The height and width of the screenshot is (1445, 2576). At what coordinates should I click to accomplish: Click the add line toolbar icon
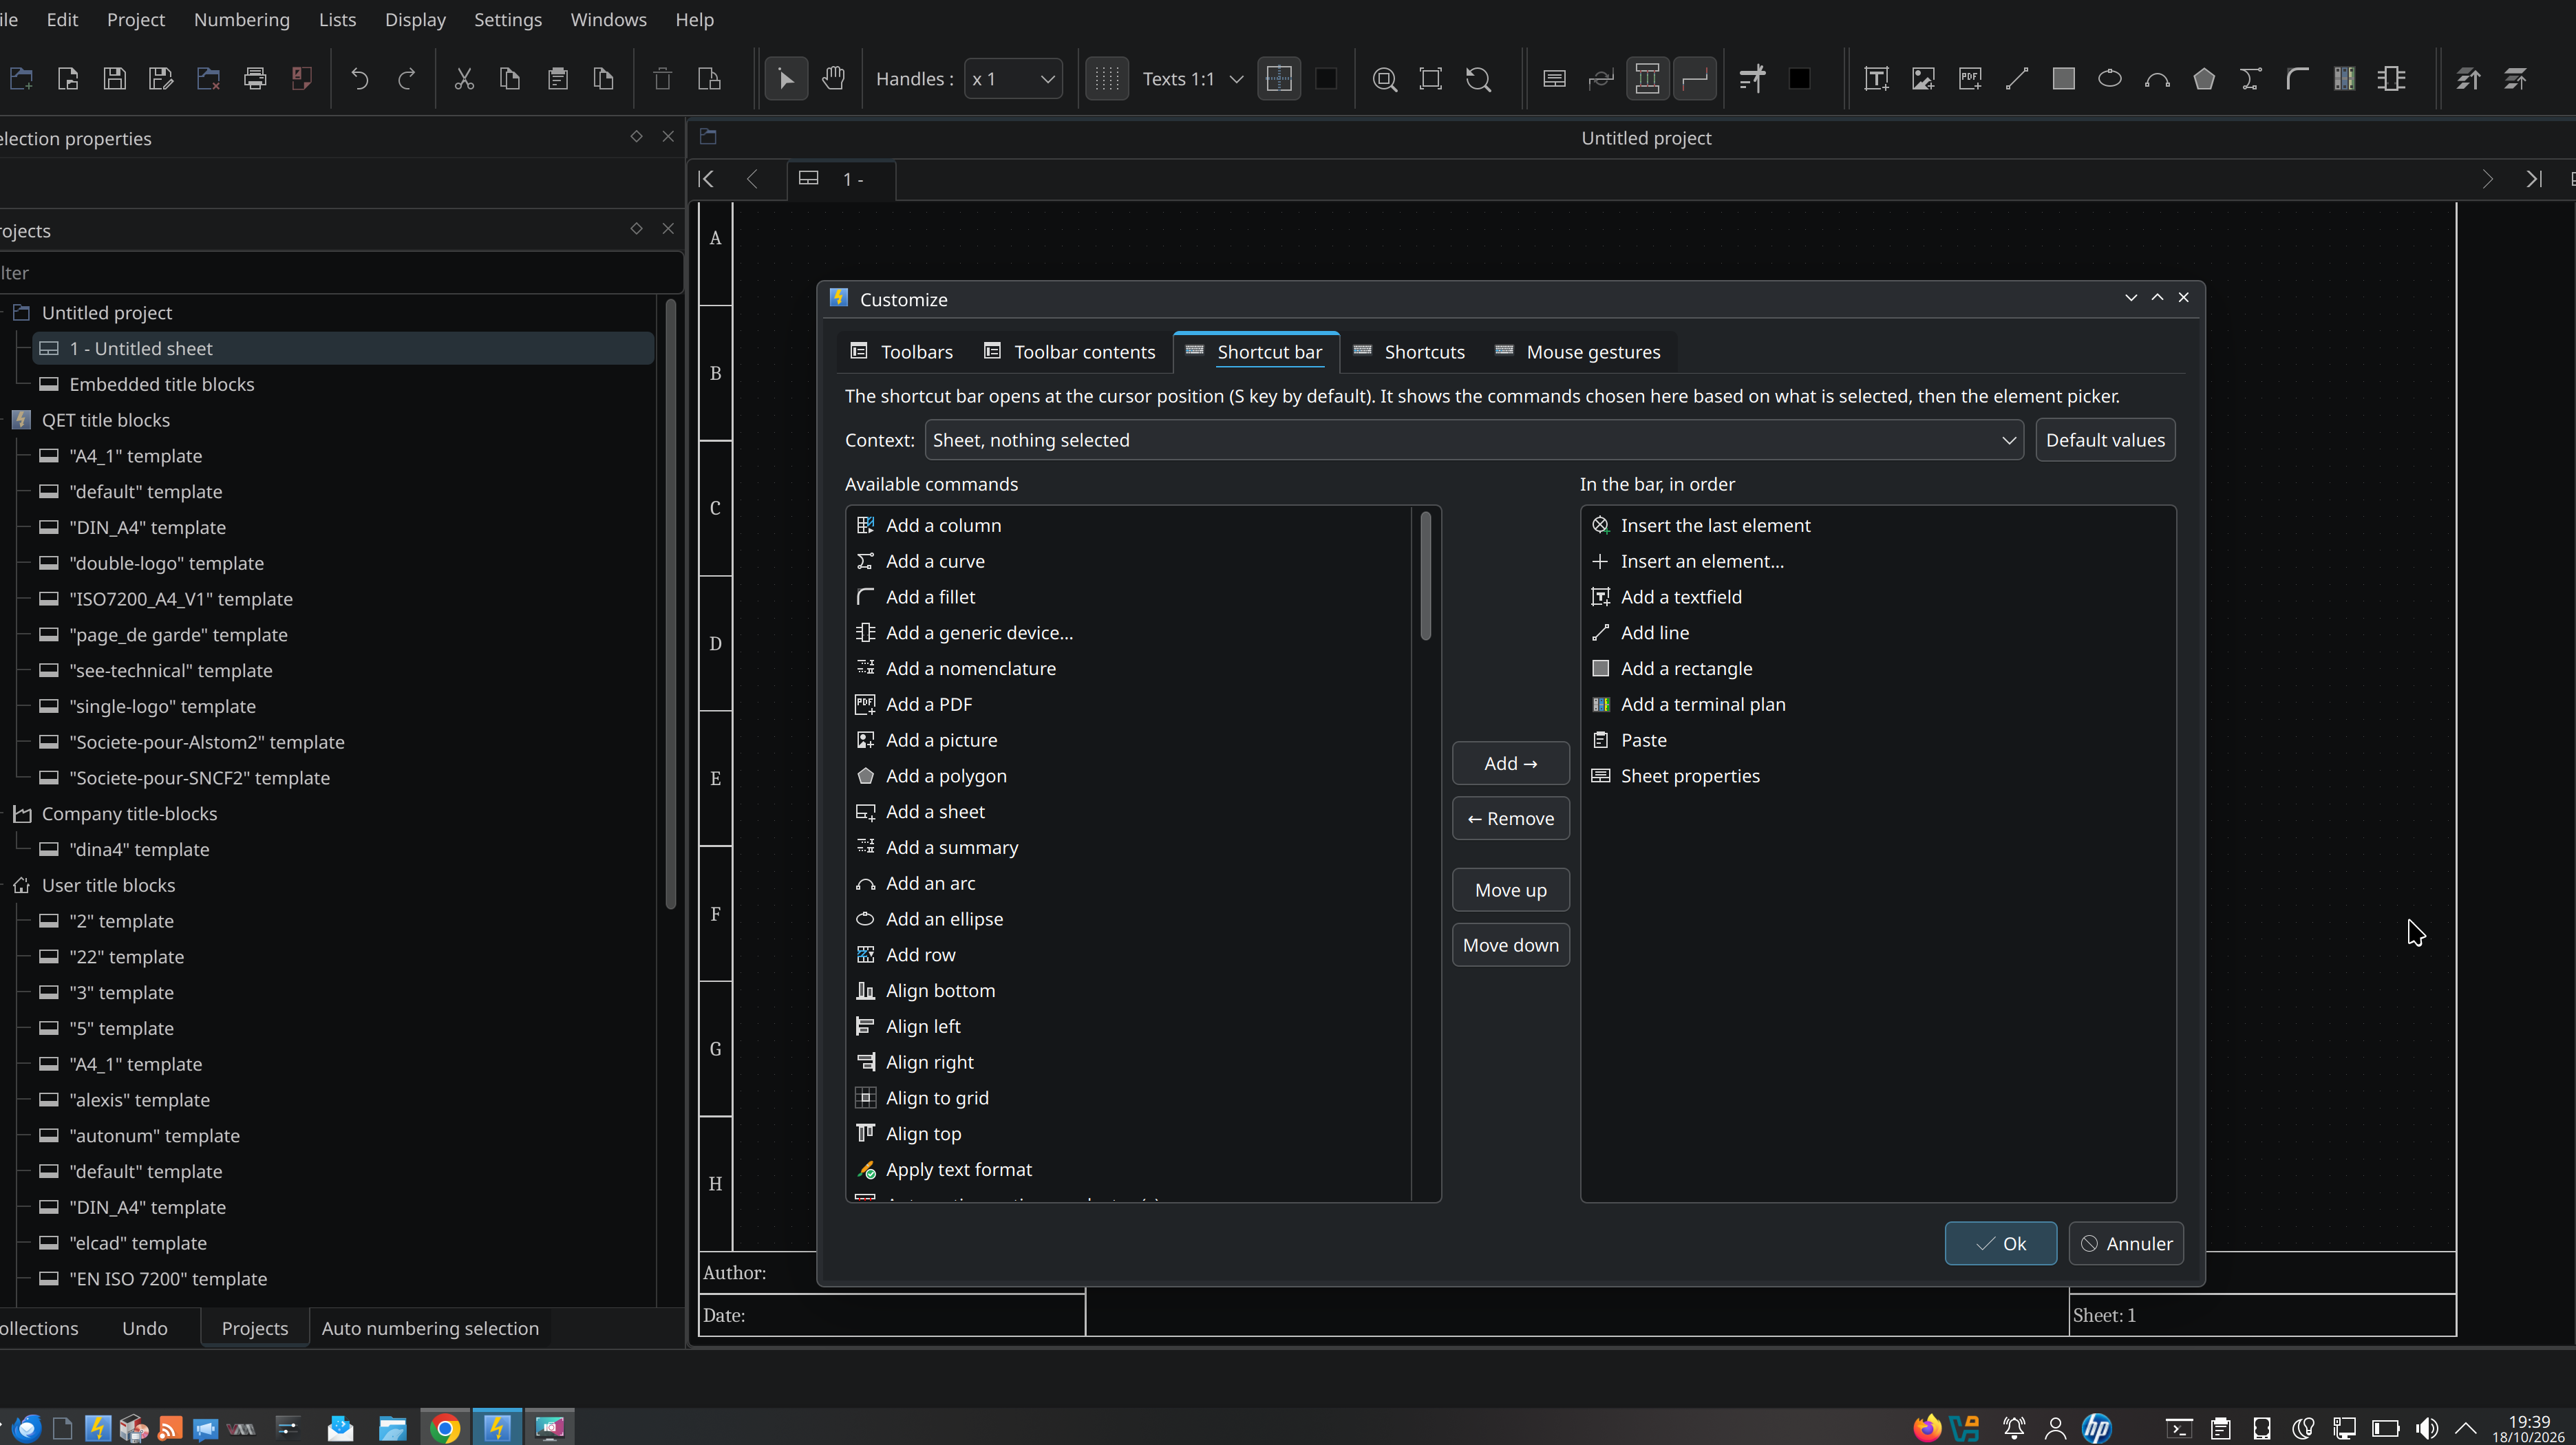point(2017,78)
